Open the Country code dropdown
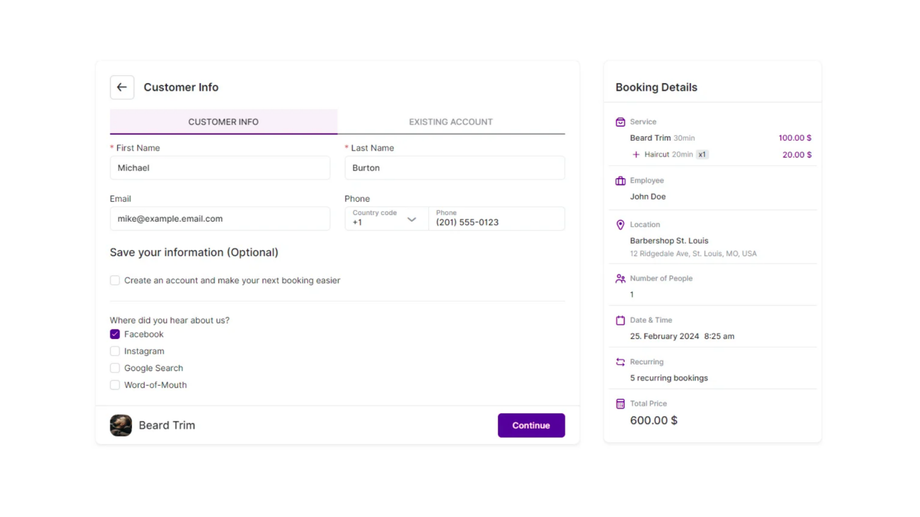 386,219
